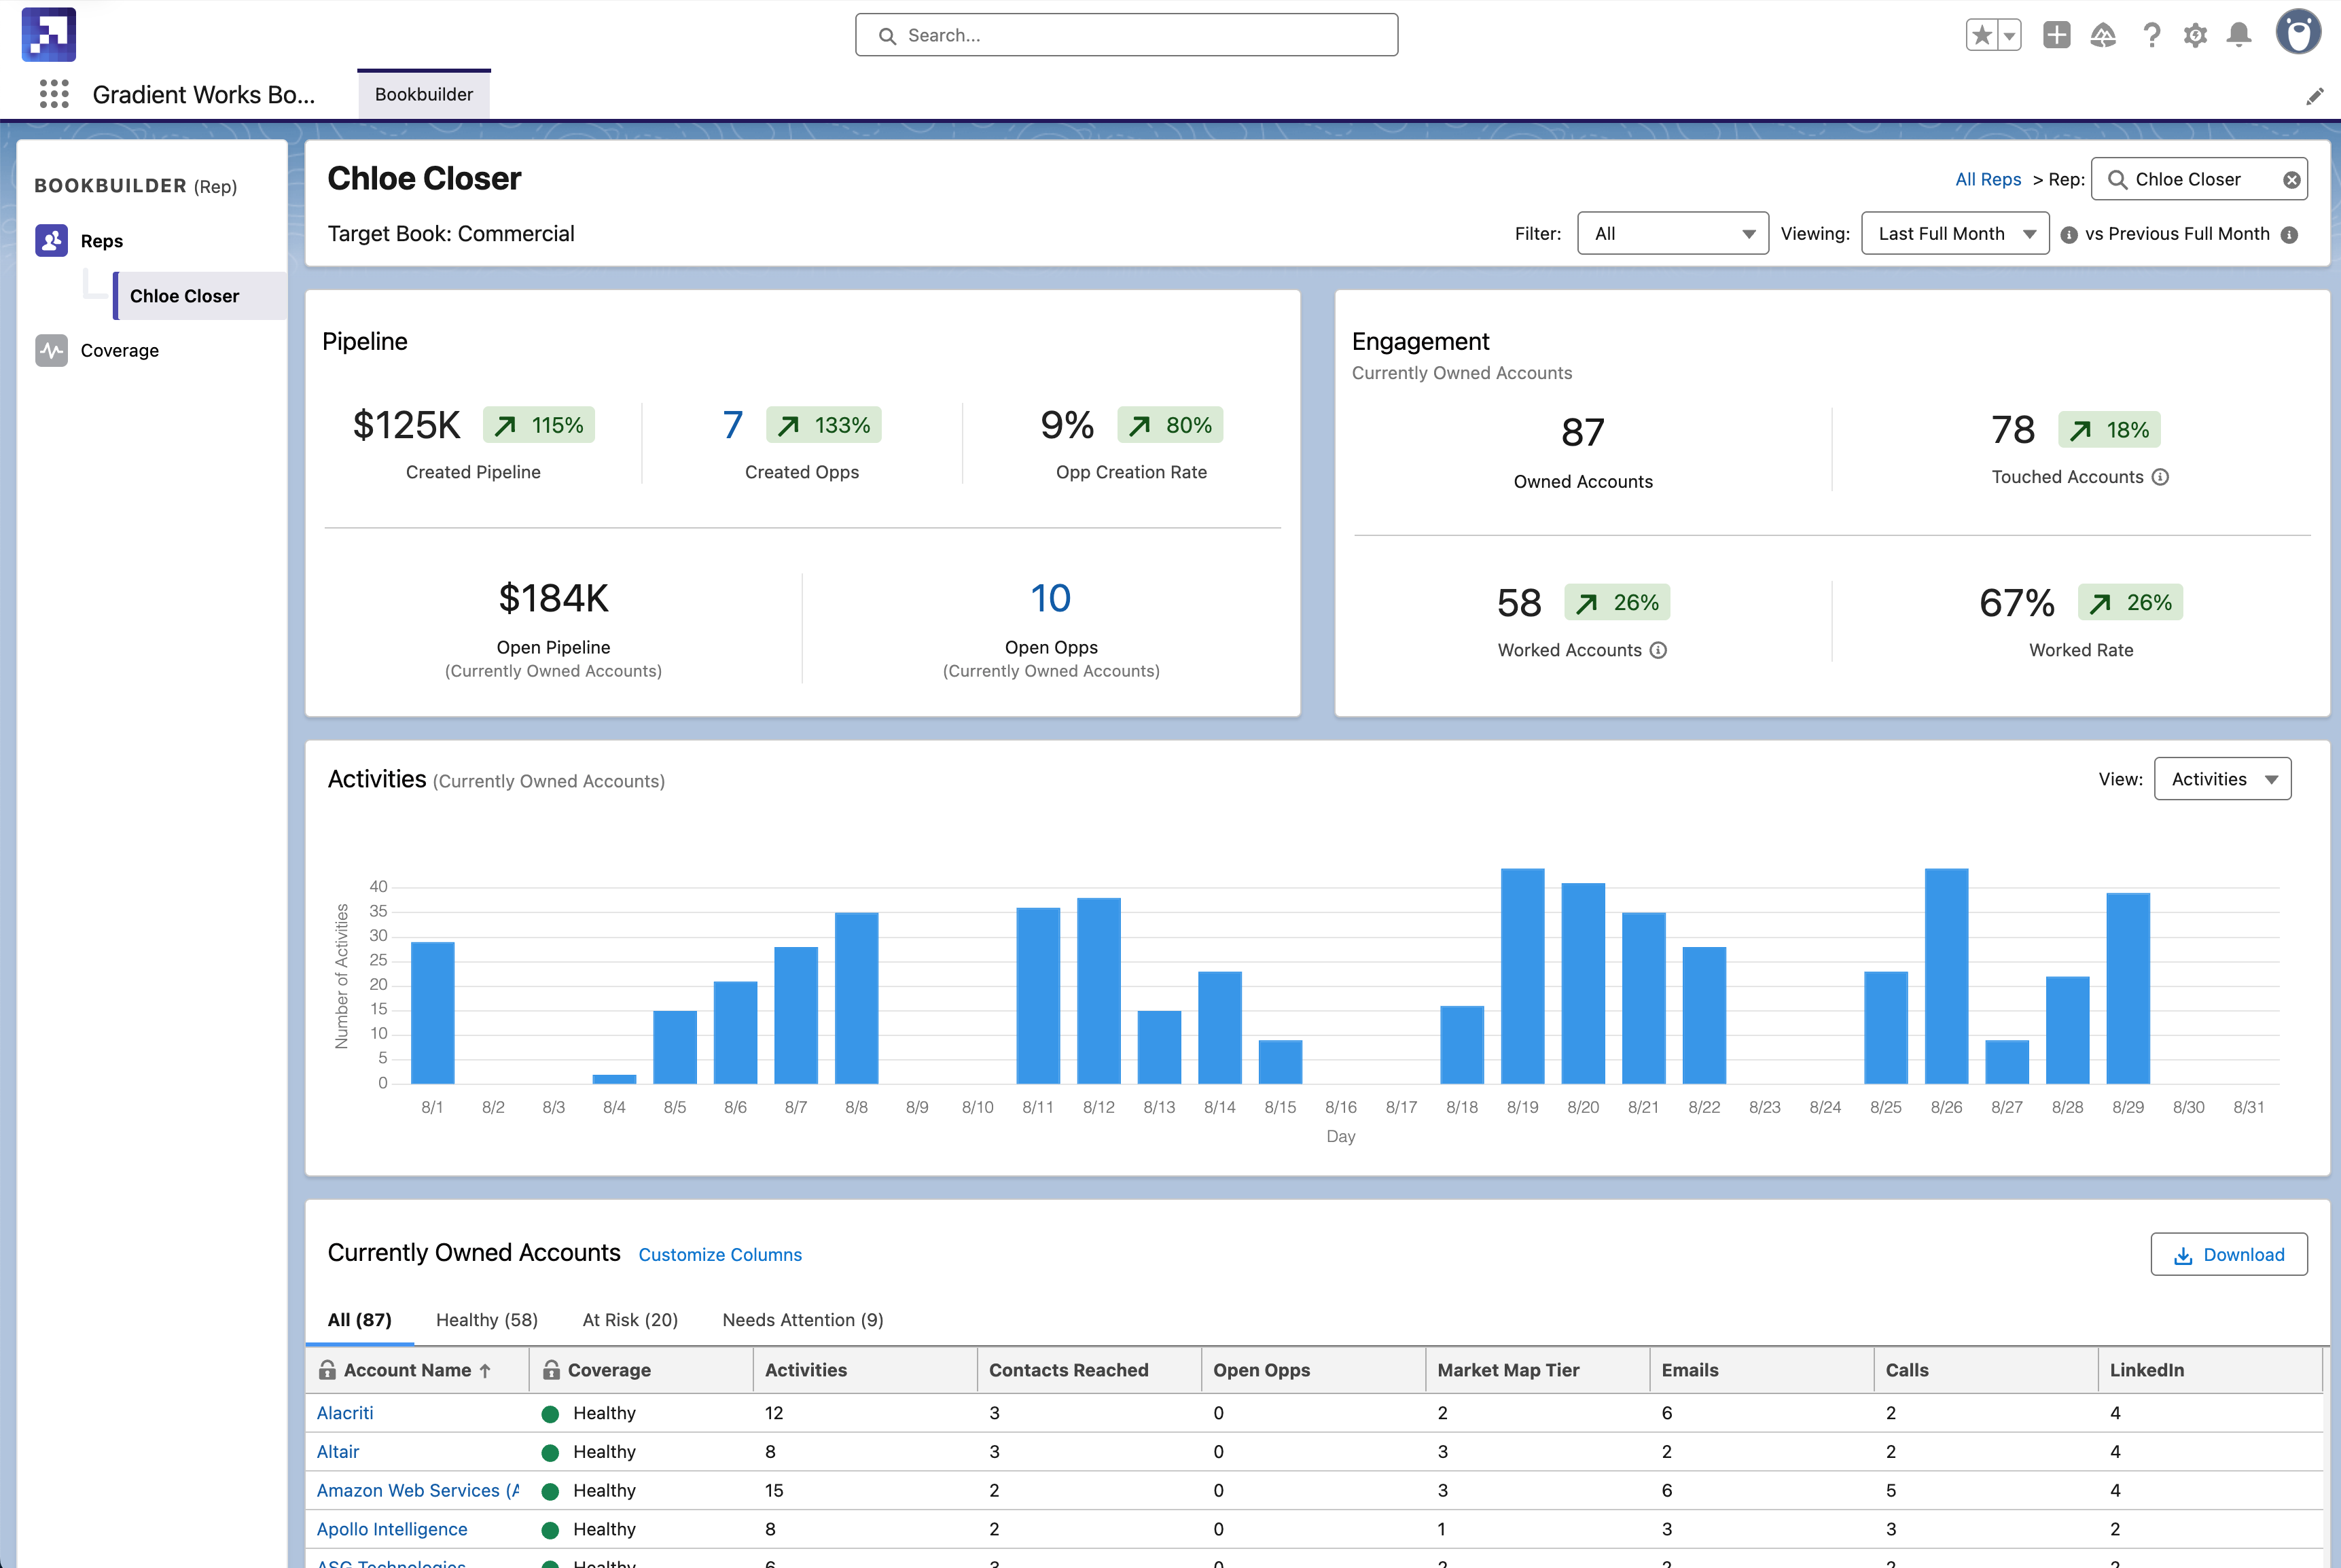Select the At Risk (20) tab
The image size is (2341, 1568).
click(x=630, y=1320)
